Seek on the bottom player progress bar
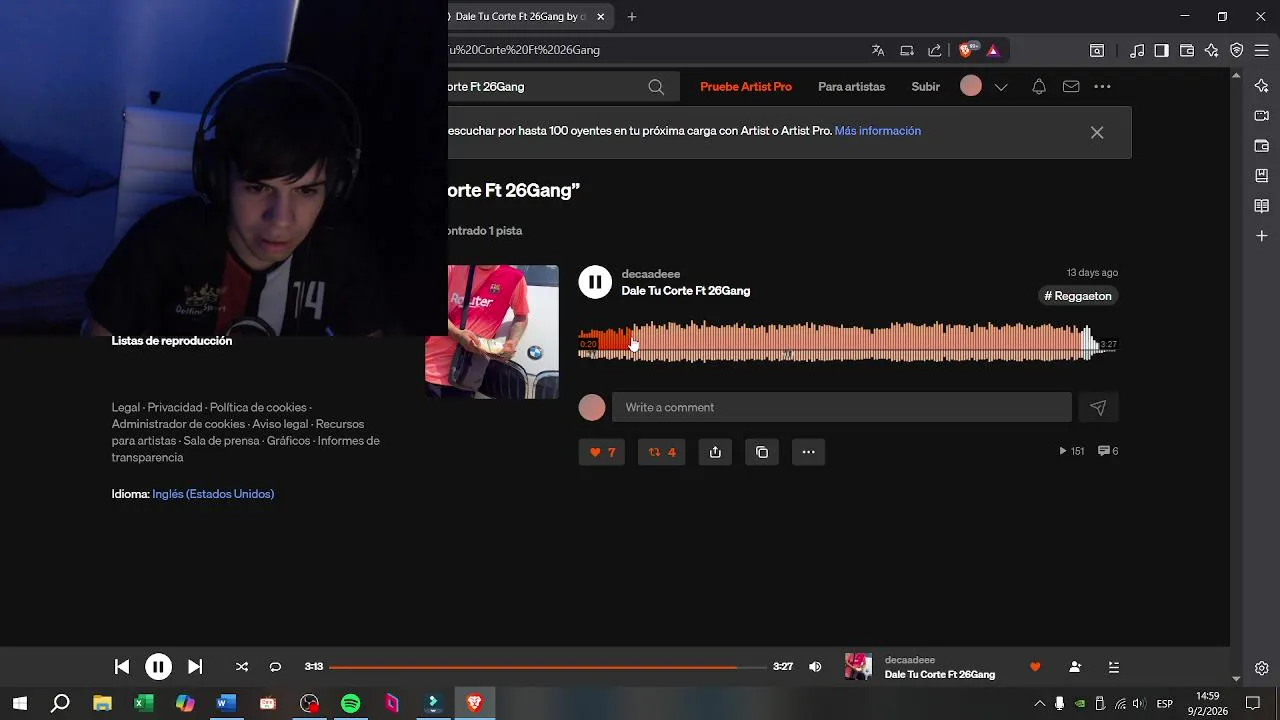The image size is (1280, 720). 548,667
